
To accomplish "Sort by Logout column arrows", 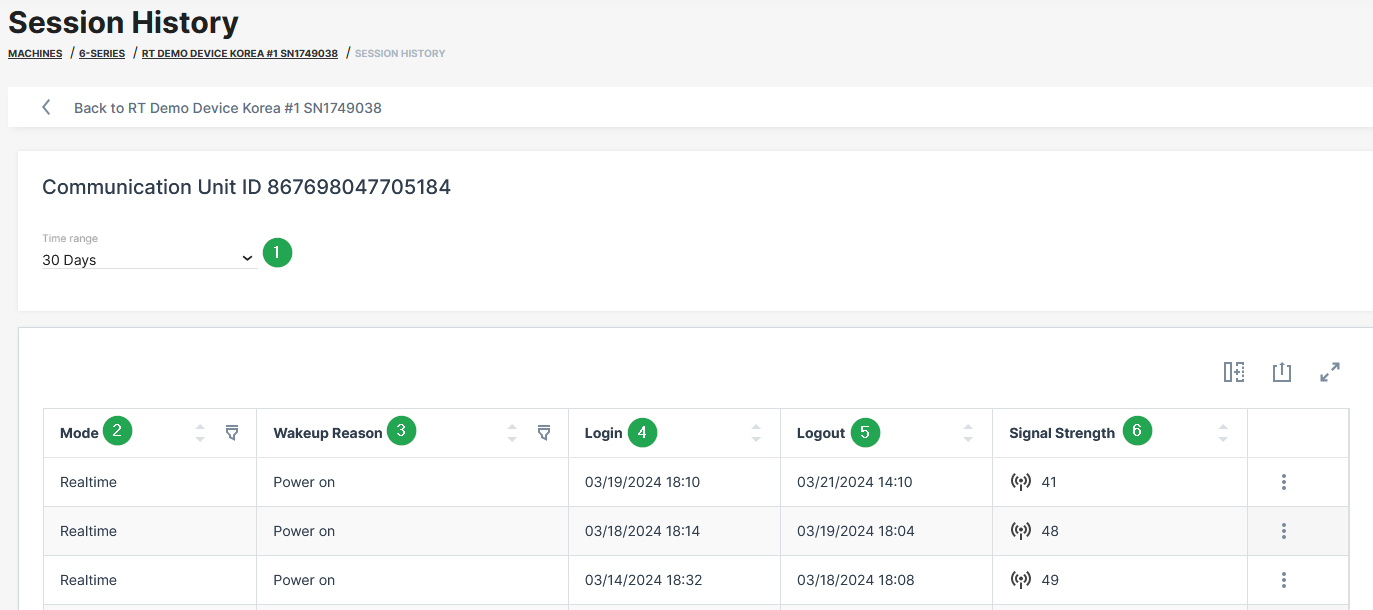I will (x=968, y=433).
